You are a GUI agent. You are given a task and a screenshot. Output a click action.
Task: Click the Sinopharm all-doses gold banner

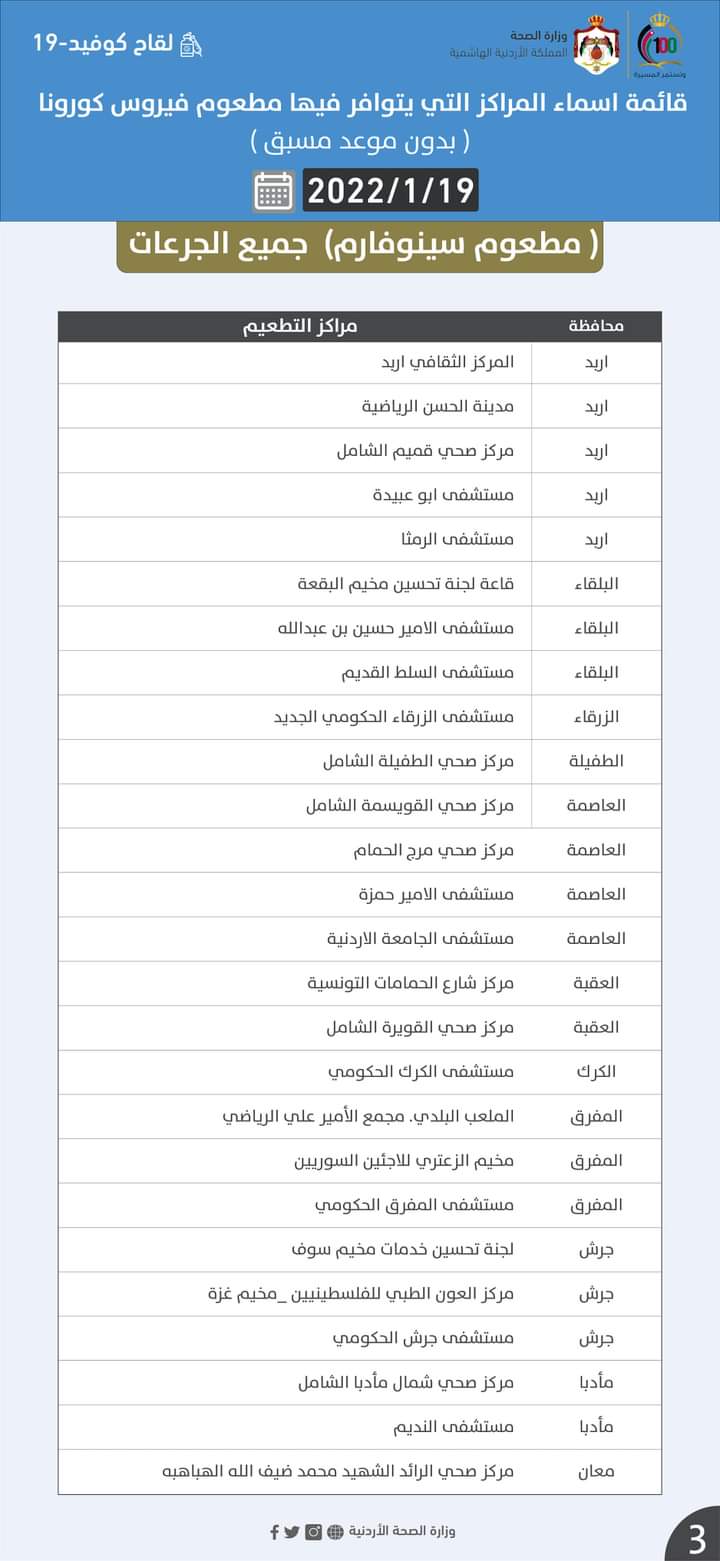360,244
